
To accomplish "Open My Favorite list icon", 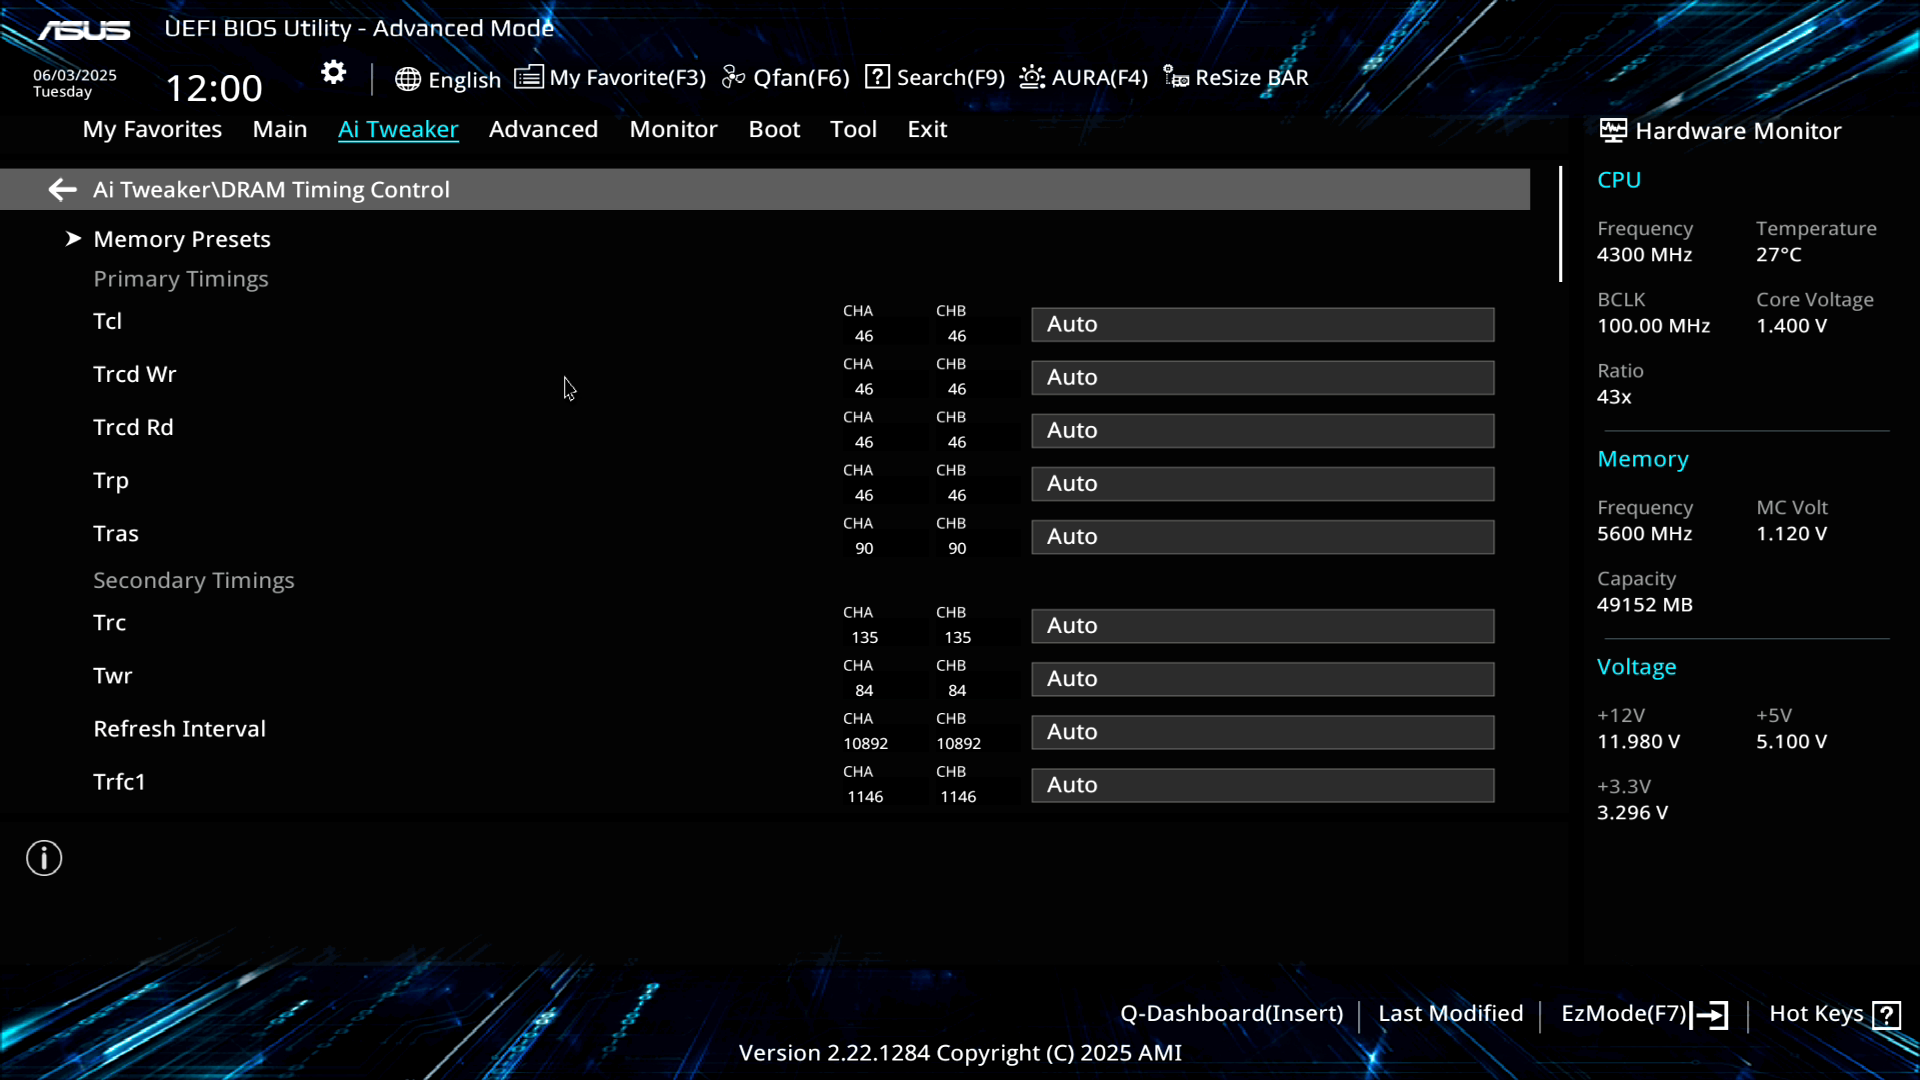I will [x=528, y=77].
